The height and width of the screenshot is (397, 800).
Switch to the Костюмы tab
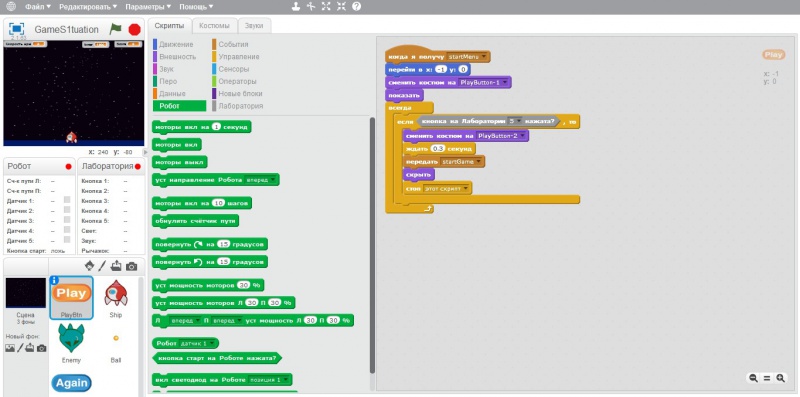point(214,26)
